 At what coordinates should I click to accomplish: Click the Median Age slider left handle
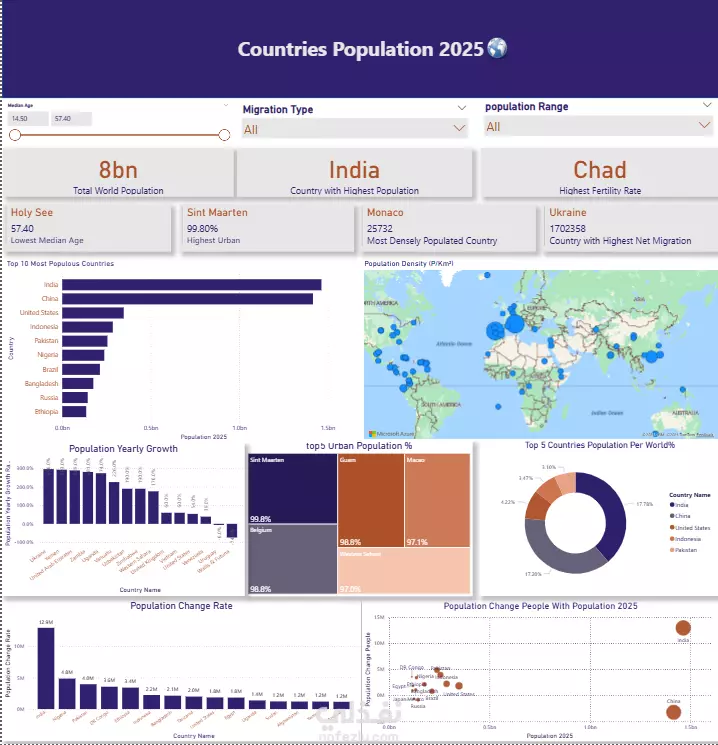coord(15,135)
